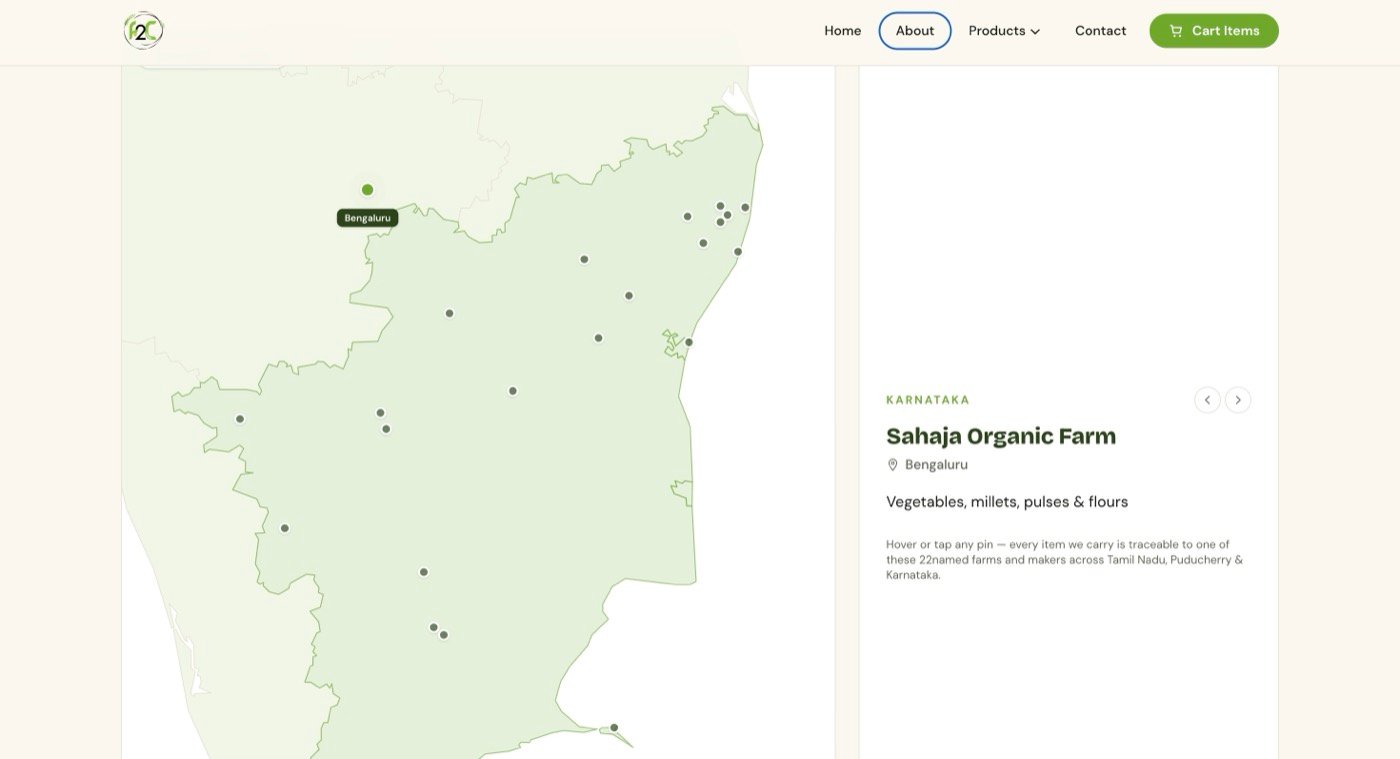Image resolution: width=1400 pixels, height=759 pixels.
Task: Click the location marker icon beside Bengaluru
Action: [x=893, y=465]
